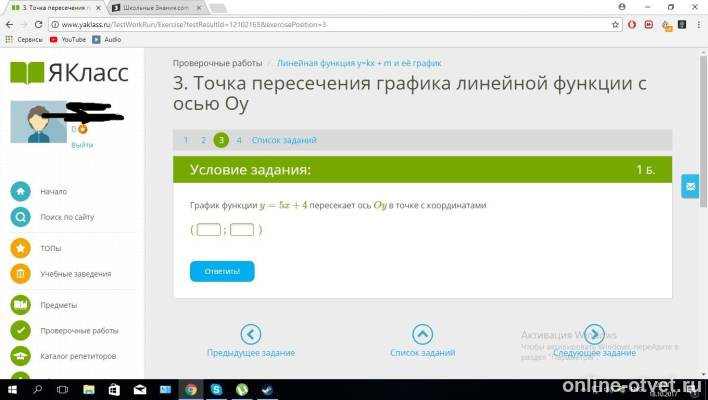Open the ТОПы star icon
Viewport: 708px width, 400px height.
20,248
